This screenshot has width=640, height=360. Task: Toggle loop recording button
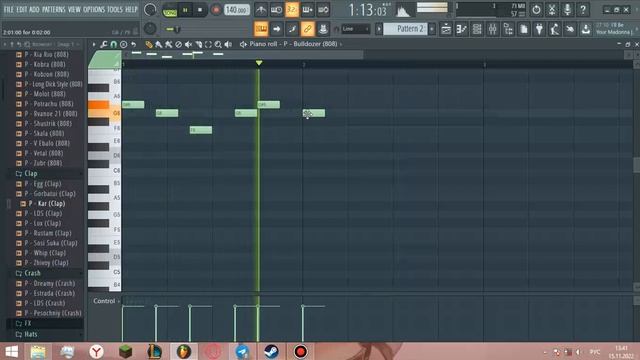click(x=323, y=9)
